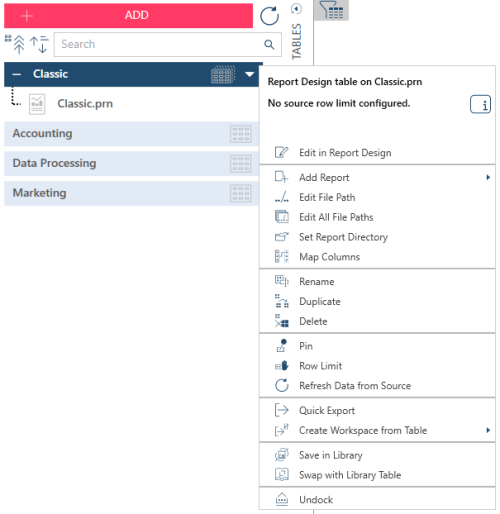500x514 pixels.
Task: Click the Marketing table grid icon
Action: 241,194
